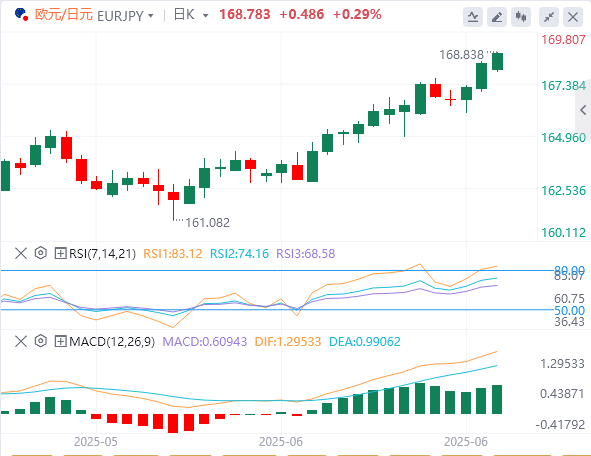The image size is (591, 456).
Task: Remove the MACD indicator panel
Action: pos(21,341)
